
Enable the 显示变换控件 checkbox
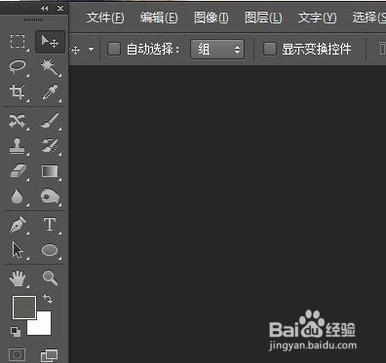pyautogui.click(x=270, y=49)
